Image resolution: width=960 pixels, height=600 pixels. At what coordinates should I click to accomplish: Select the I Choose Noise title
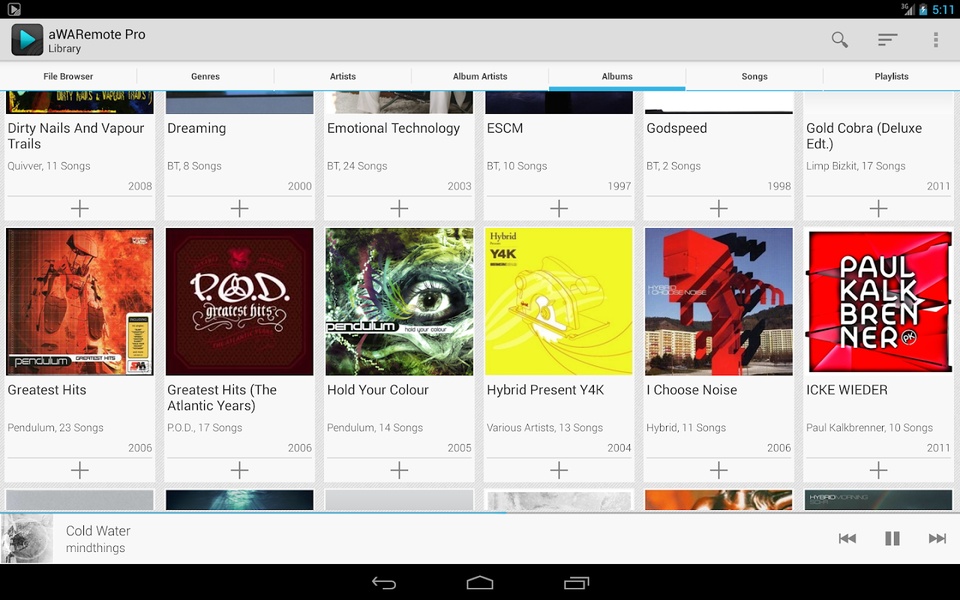pyautogui.click(x=692, y=390)
